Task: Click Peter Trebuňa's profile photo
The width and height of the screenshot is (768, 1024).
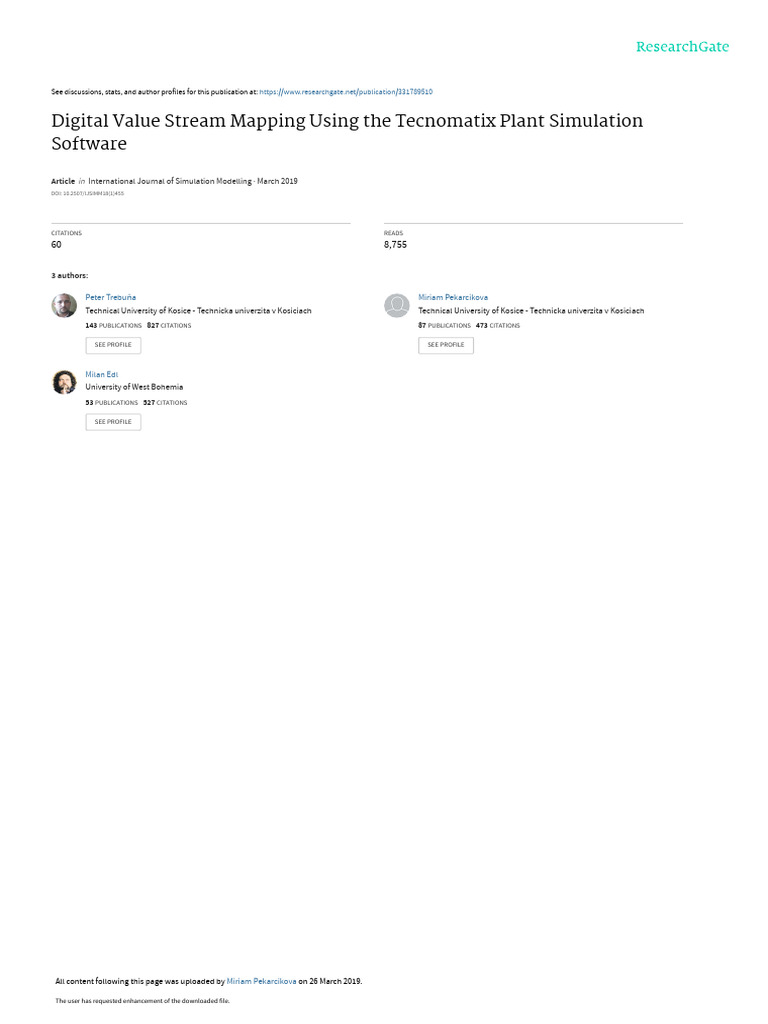Action: coord(64,305)
